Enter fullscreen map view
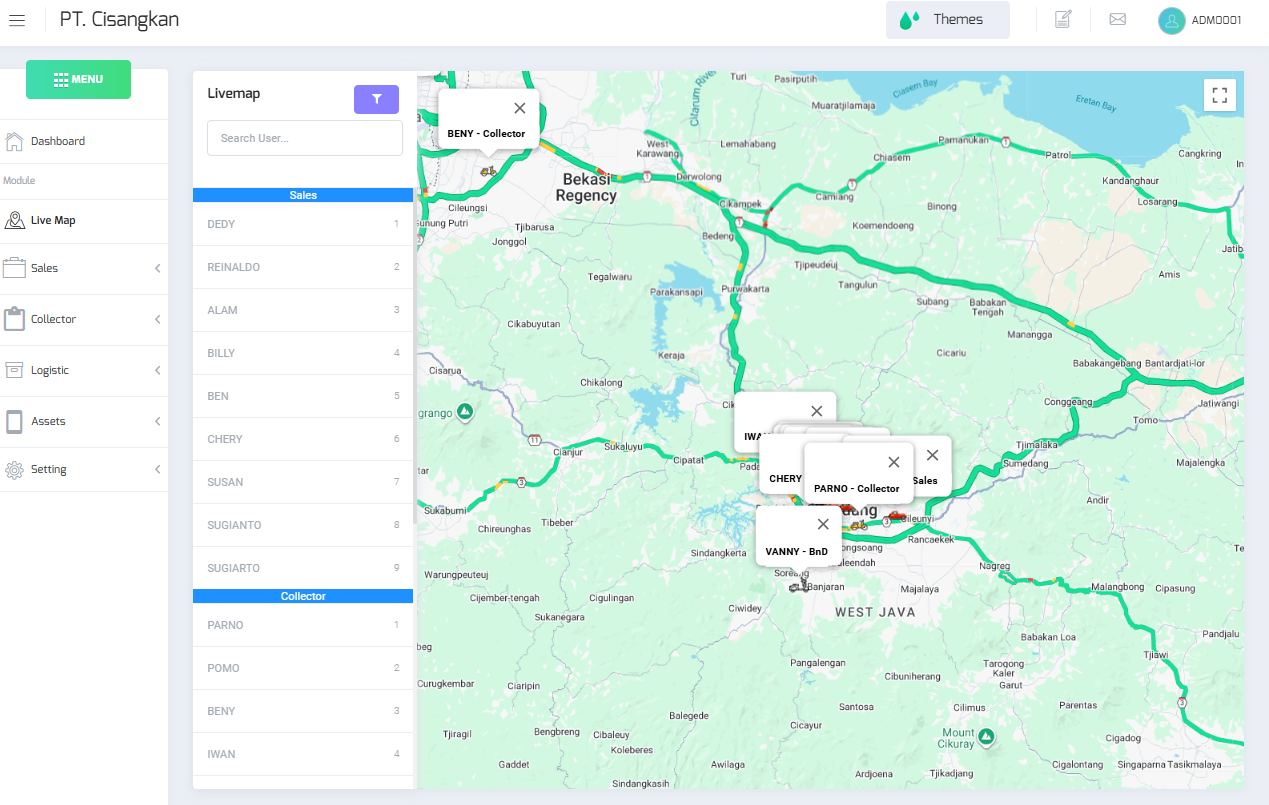This screenshot has height=805, width=1269. pos(1219,95)
